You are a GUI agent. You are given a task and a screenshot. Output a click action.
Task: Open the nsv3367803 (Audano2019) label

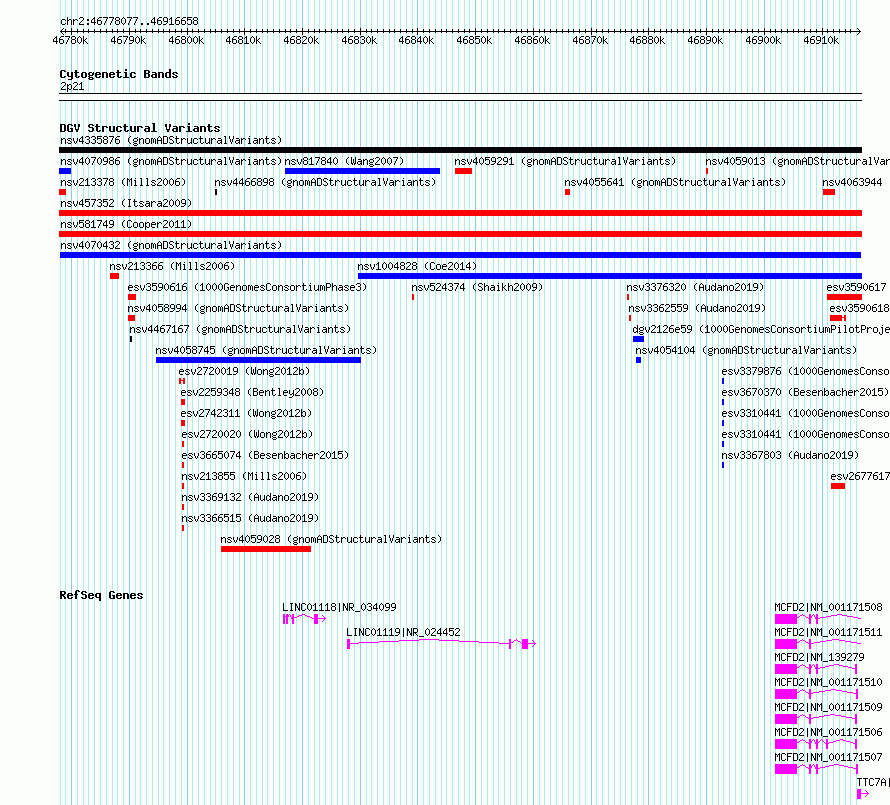click(790, 455)
